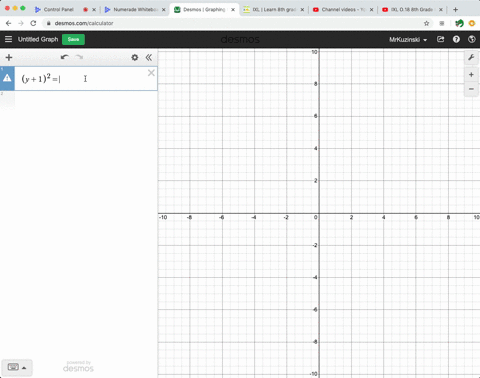Click the green Save button
The height and width of the screenshot is (378, 480).
click(73, 39)
